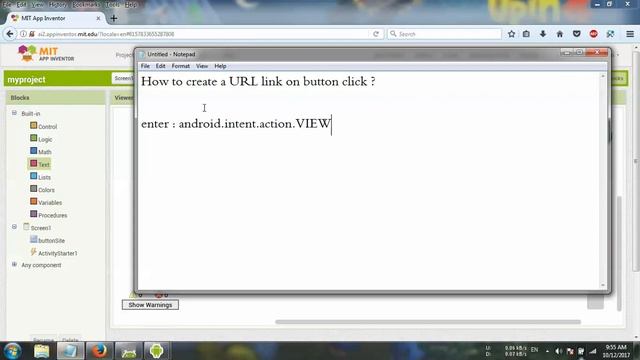
Task: Click the network signal tray icon
Action: 593,351
